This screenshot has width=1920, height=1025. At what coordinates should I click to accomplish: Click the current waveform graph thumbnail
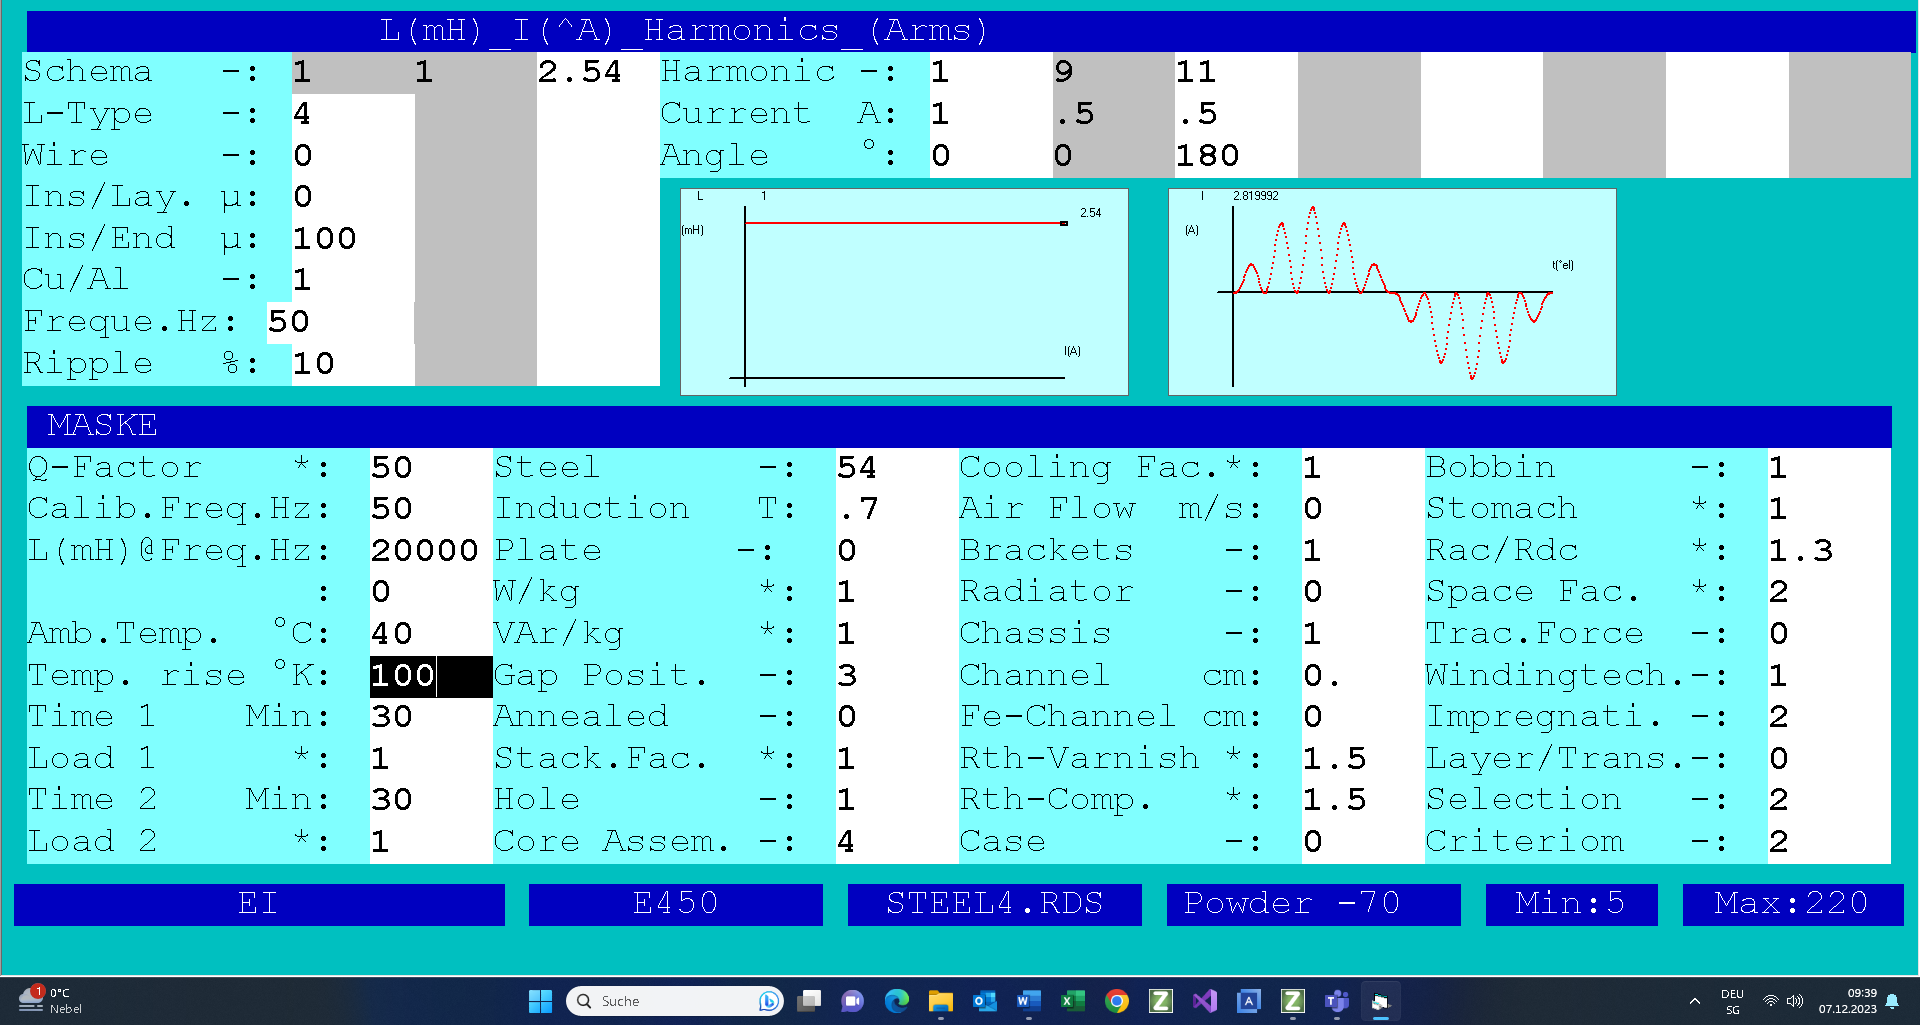[1391, 291]
